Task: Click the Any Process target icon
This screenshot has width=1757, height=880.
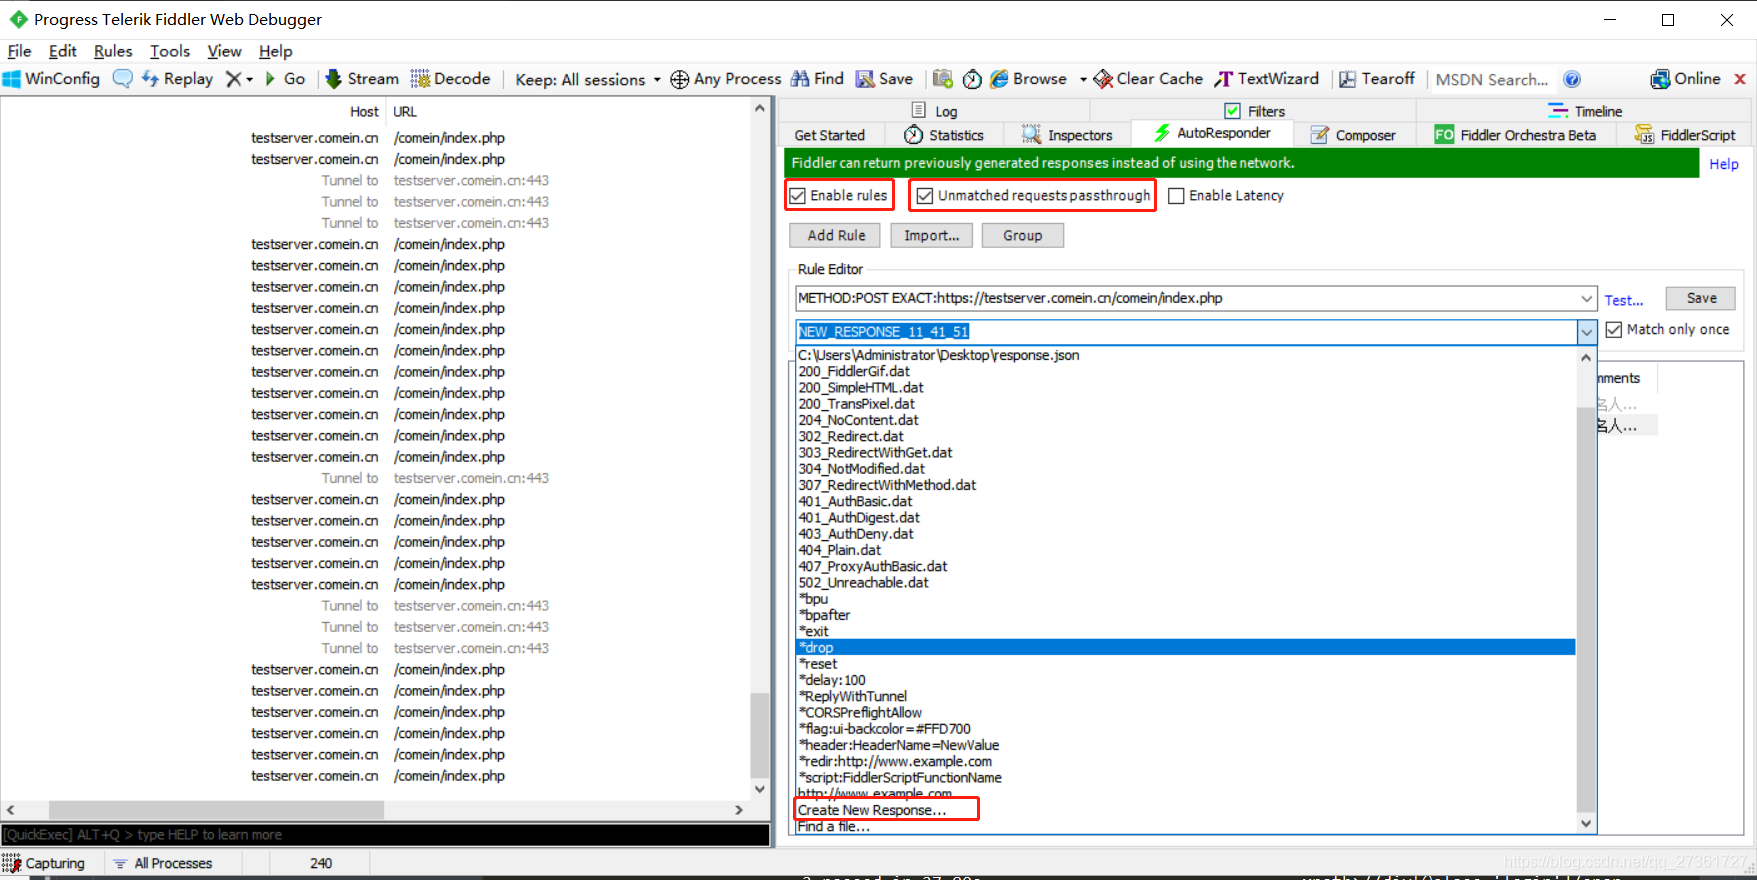Action: (x=679, y=79)
